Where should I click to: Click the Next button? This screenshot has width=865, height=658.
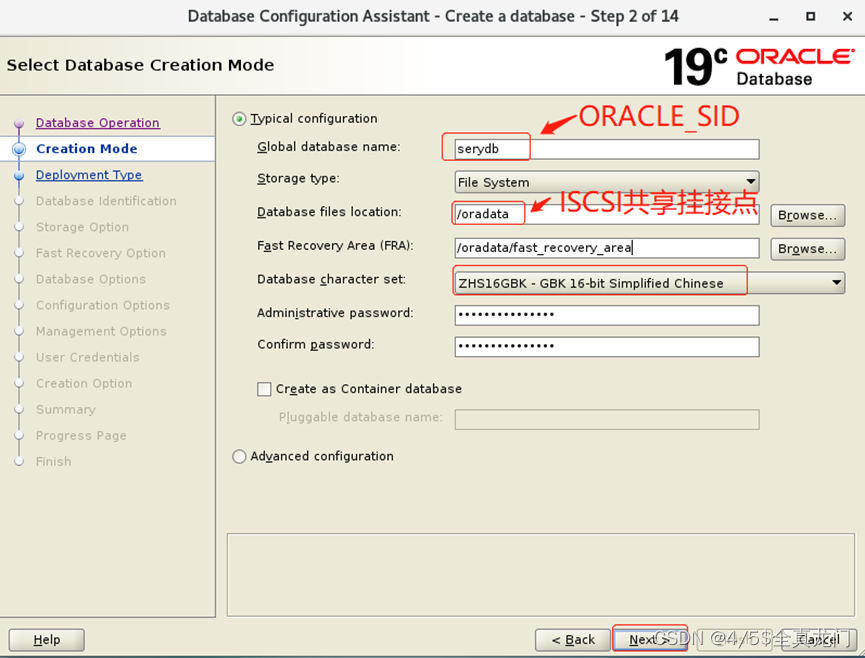(x=650, y=639)
